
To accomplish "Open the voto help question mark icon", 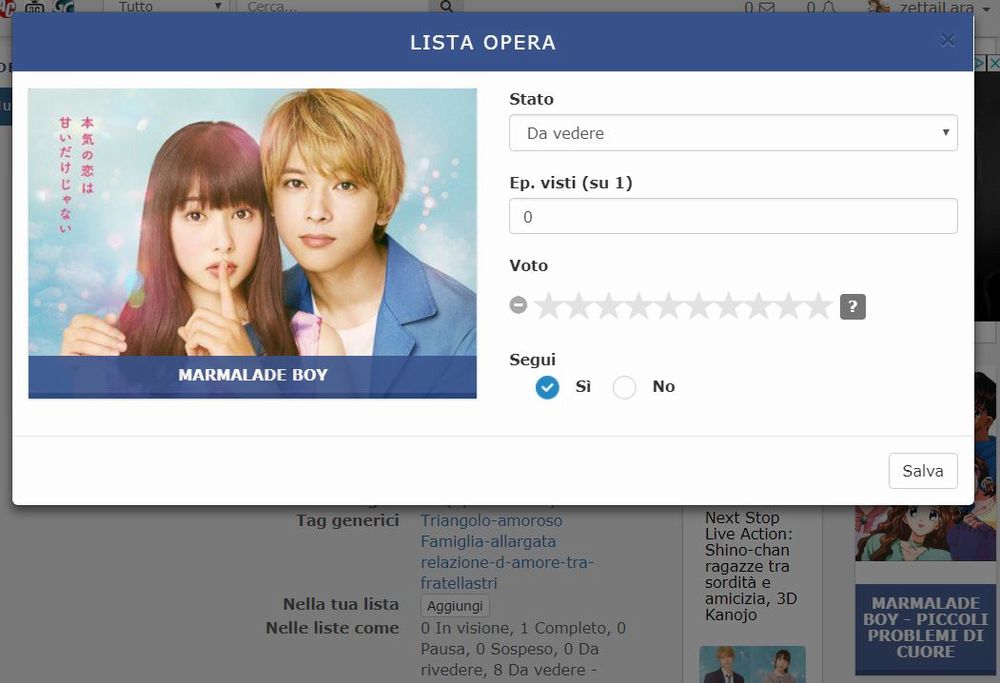I will coord(853,307).
